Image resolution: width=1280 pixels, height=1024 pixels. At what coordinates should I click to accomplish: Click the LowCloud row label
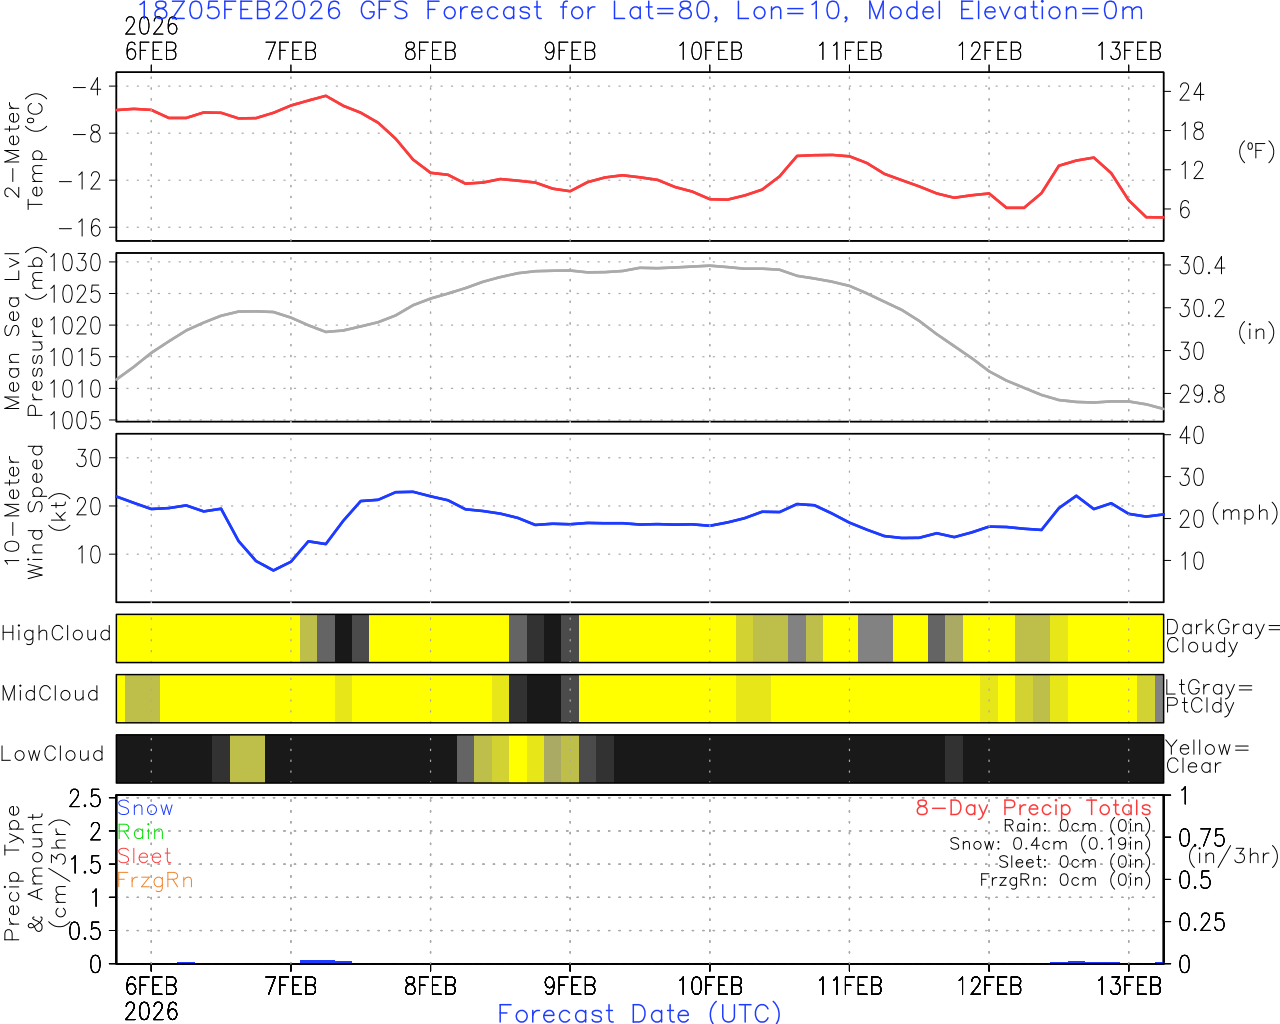(52, 754)
